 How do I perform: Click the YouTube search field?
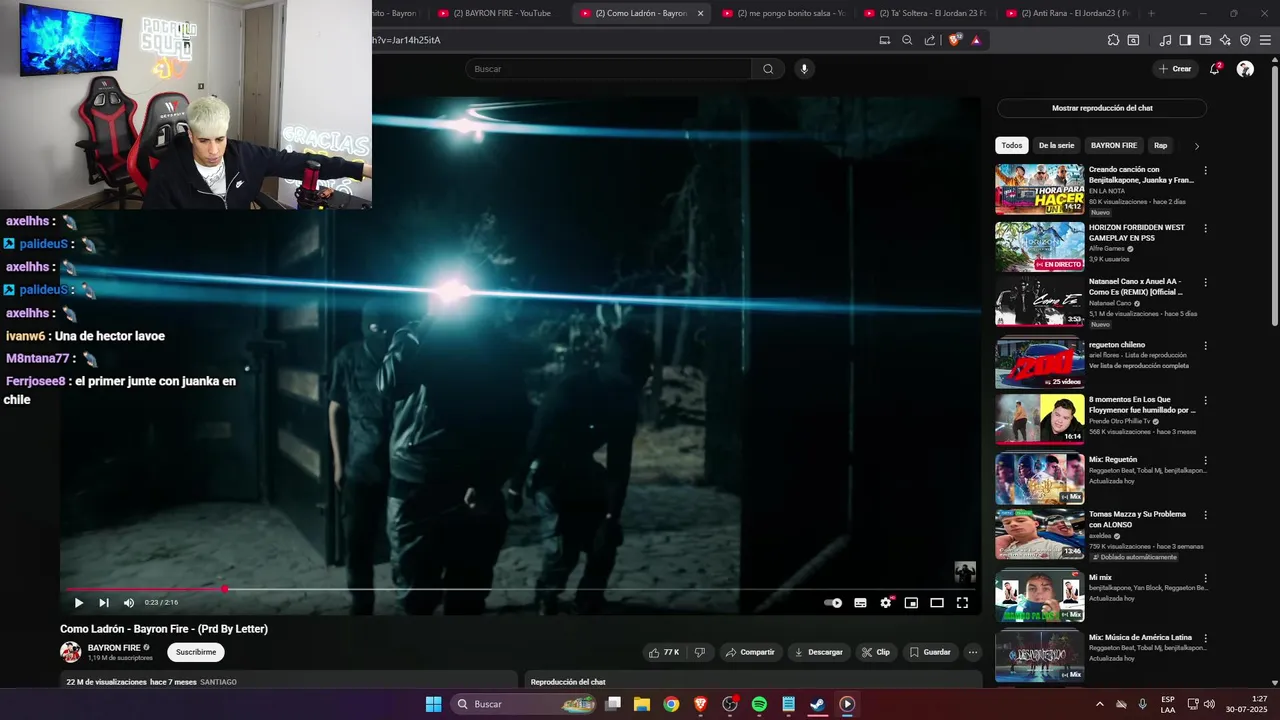(x=608, y=69)
